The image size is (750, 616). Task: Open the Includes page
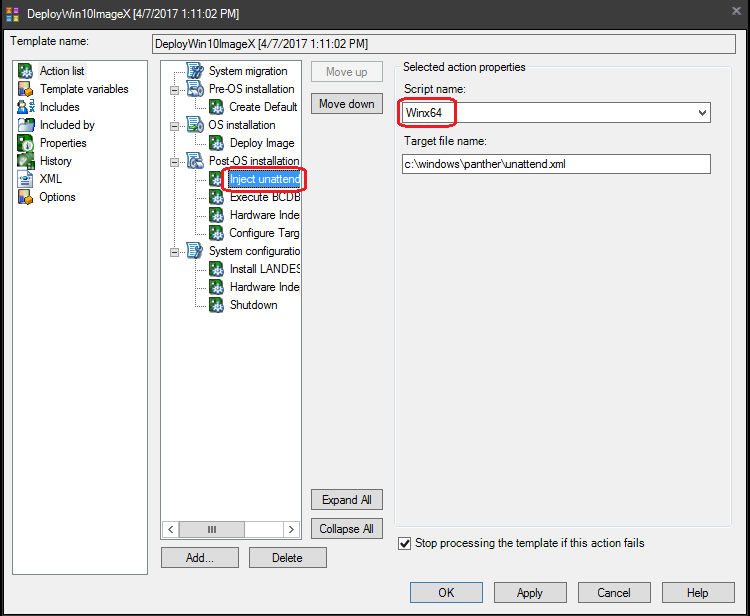pyautogui.click(x=59, y=107)
